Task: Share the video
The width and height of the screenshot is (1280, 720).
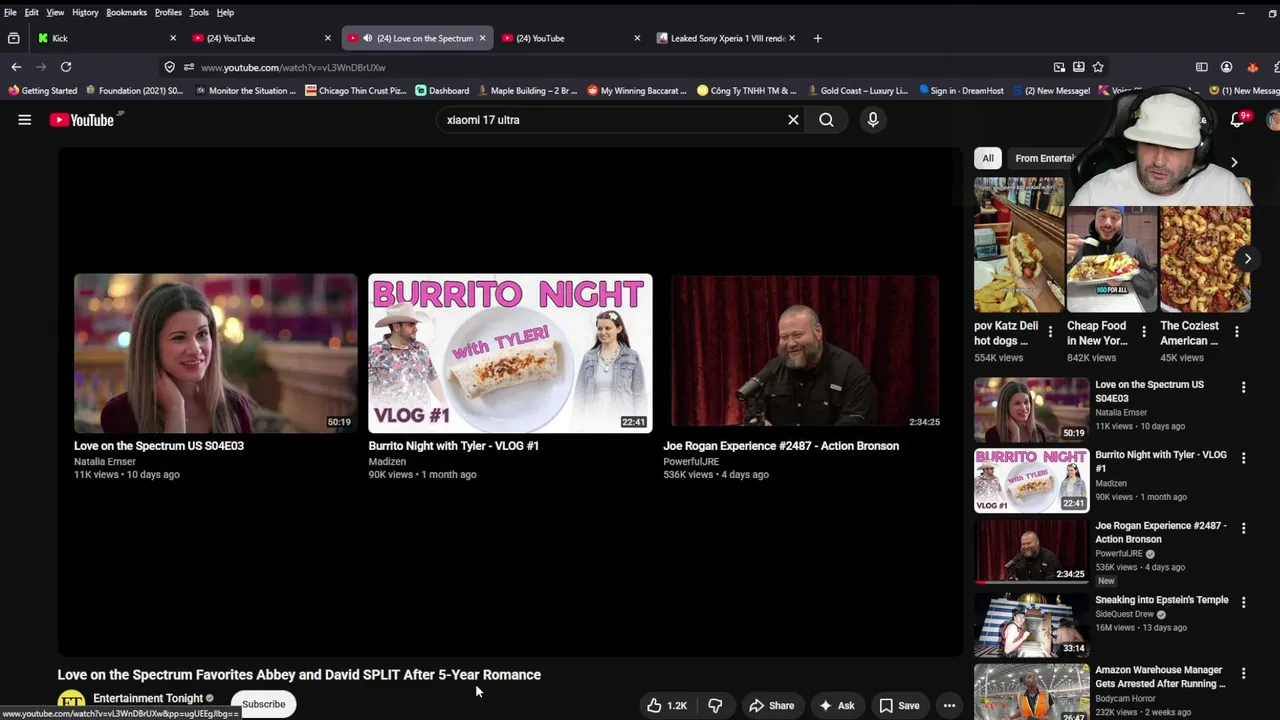Action: coord(771,705)
